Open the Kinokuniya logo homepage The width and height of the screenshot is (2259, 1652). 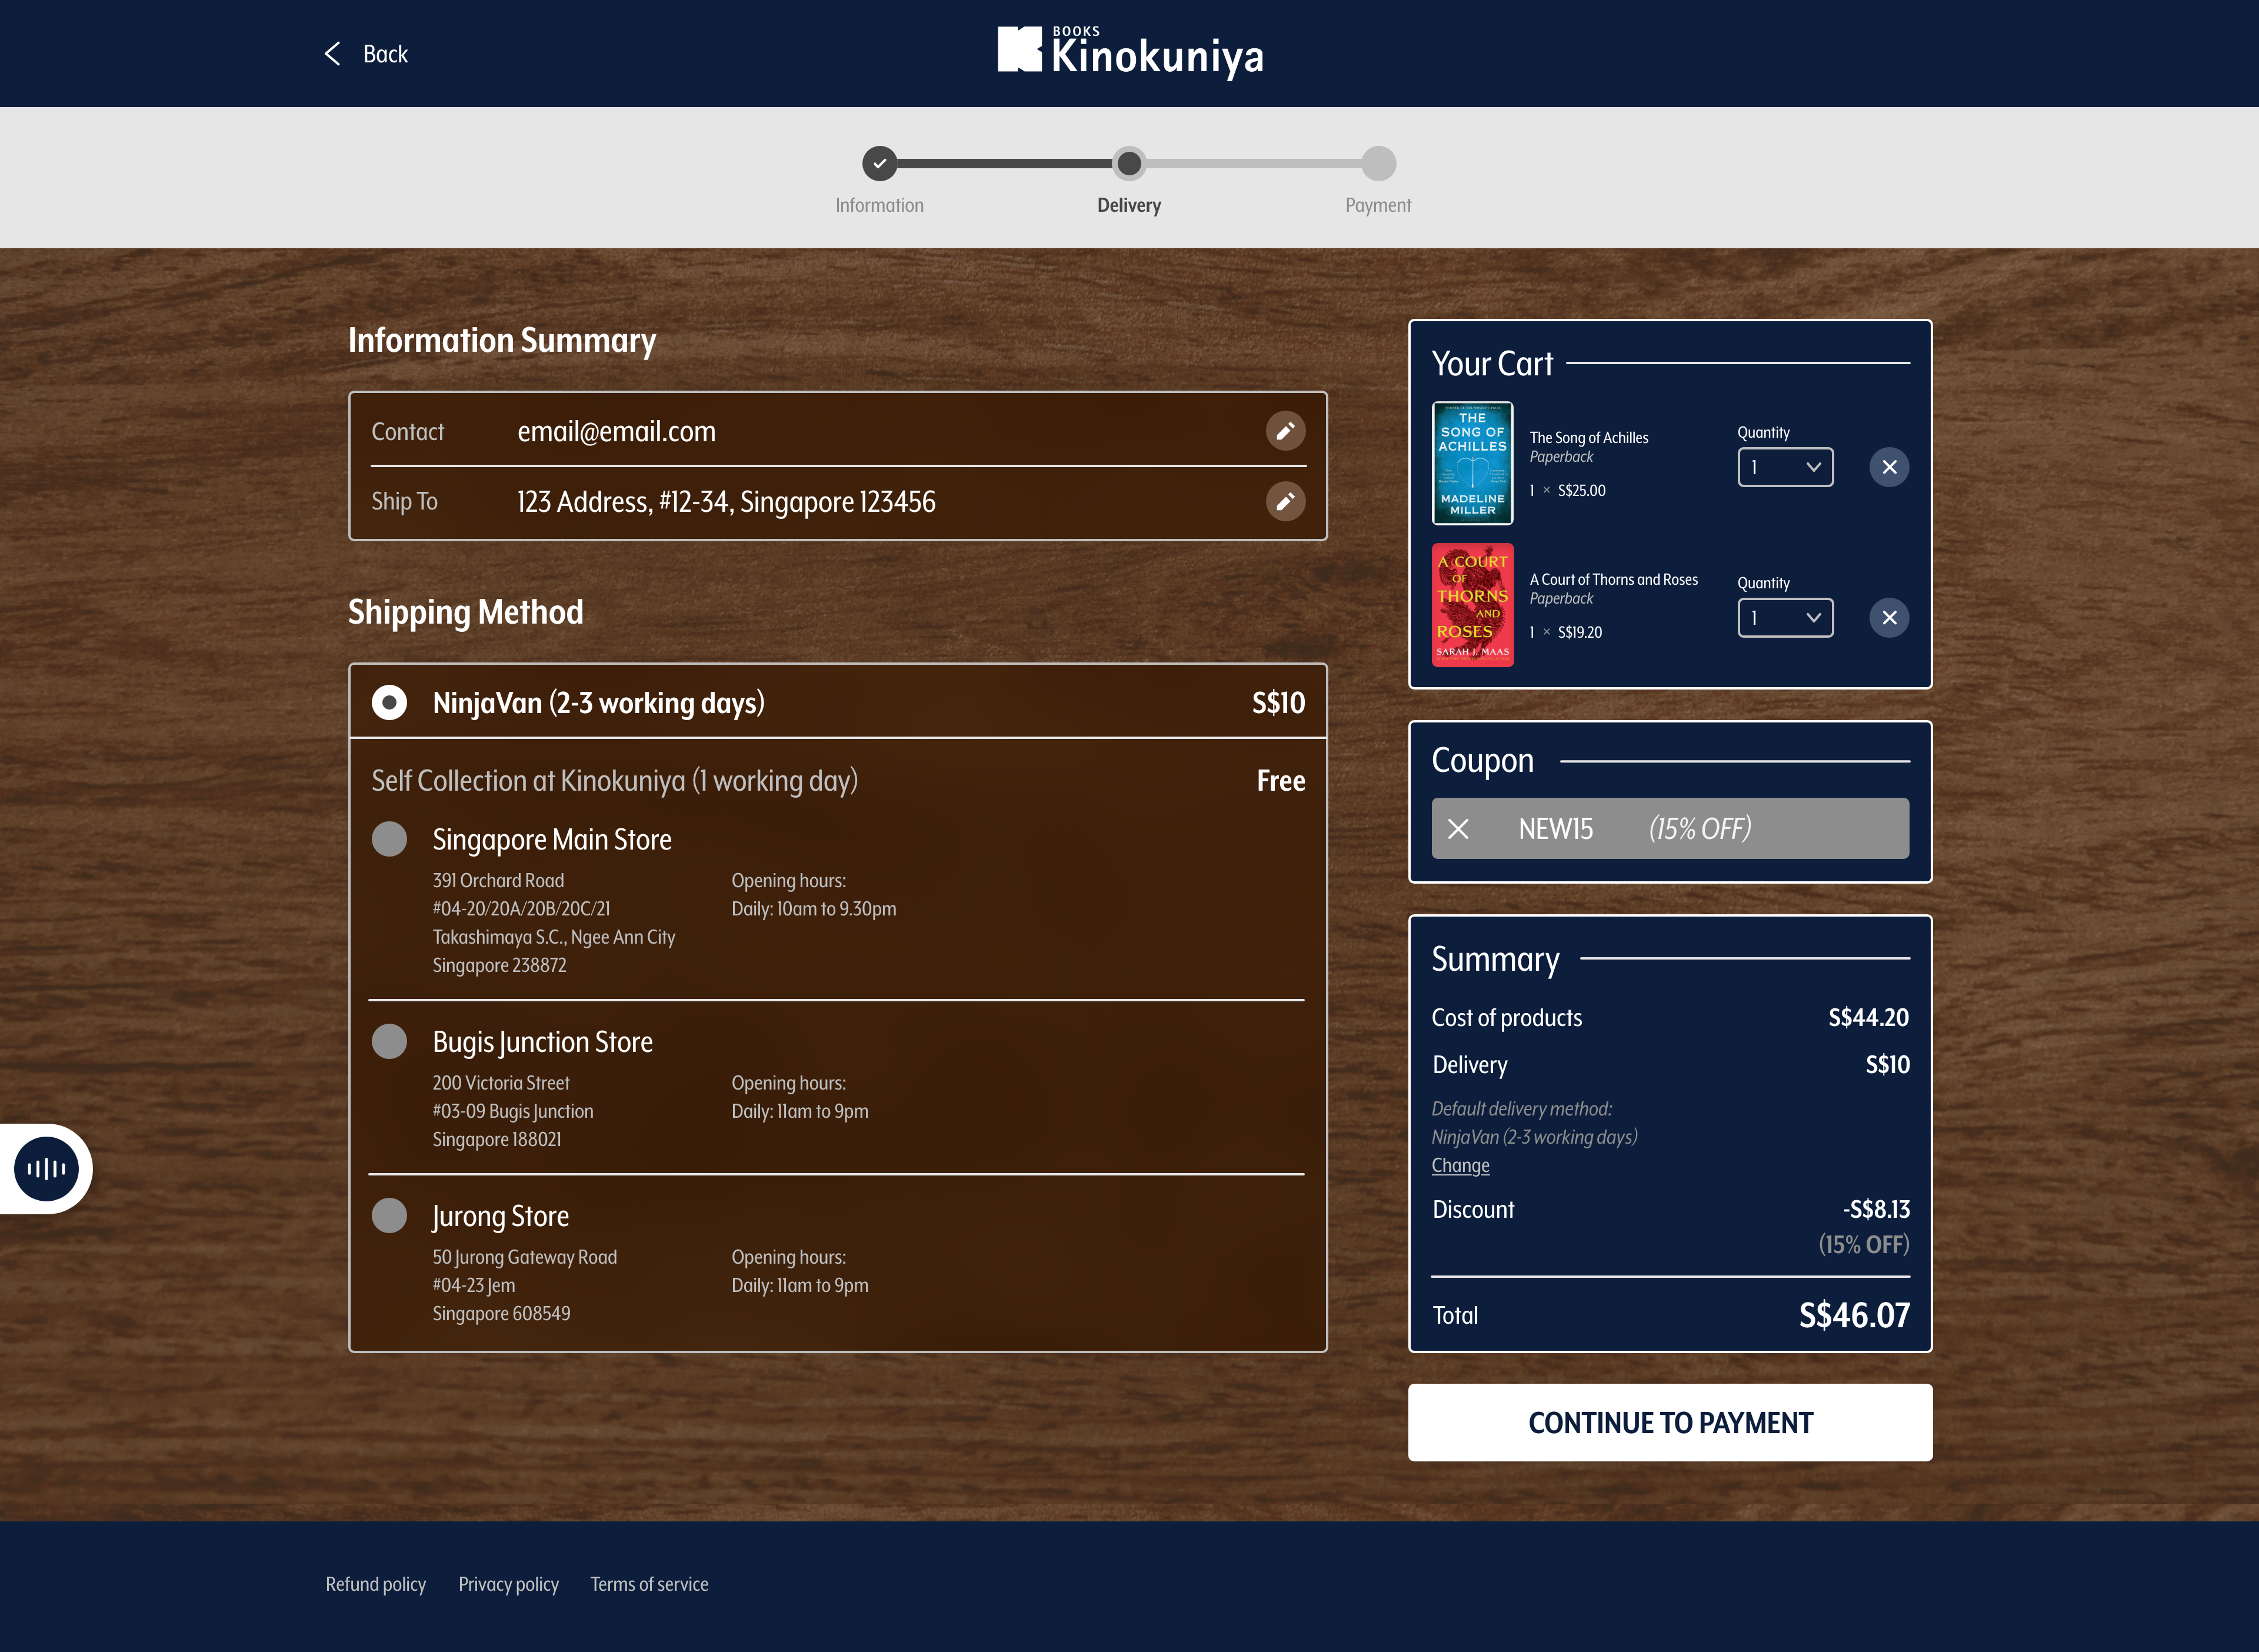[x=1130, y=52]
